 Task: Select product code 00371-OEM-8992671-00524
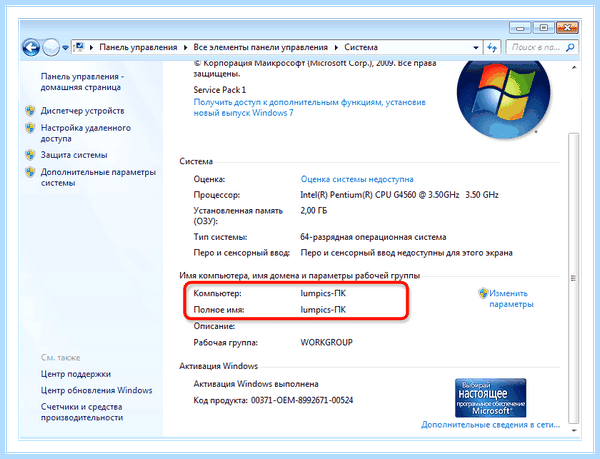[x=302, y=400]
